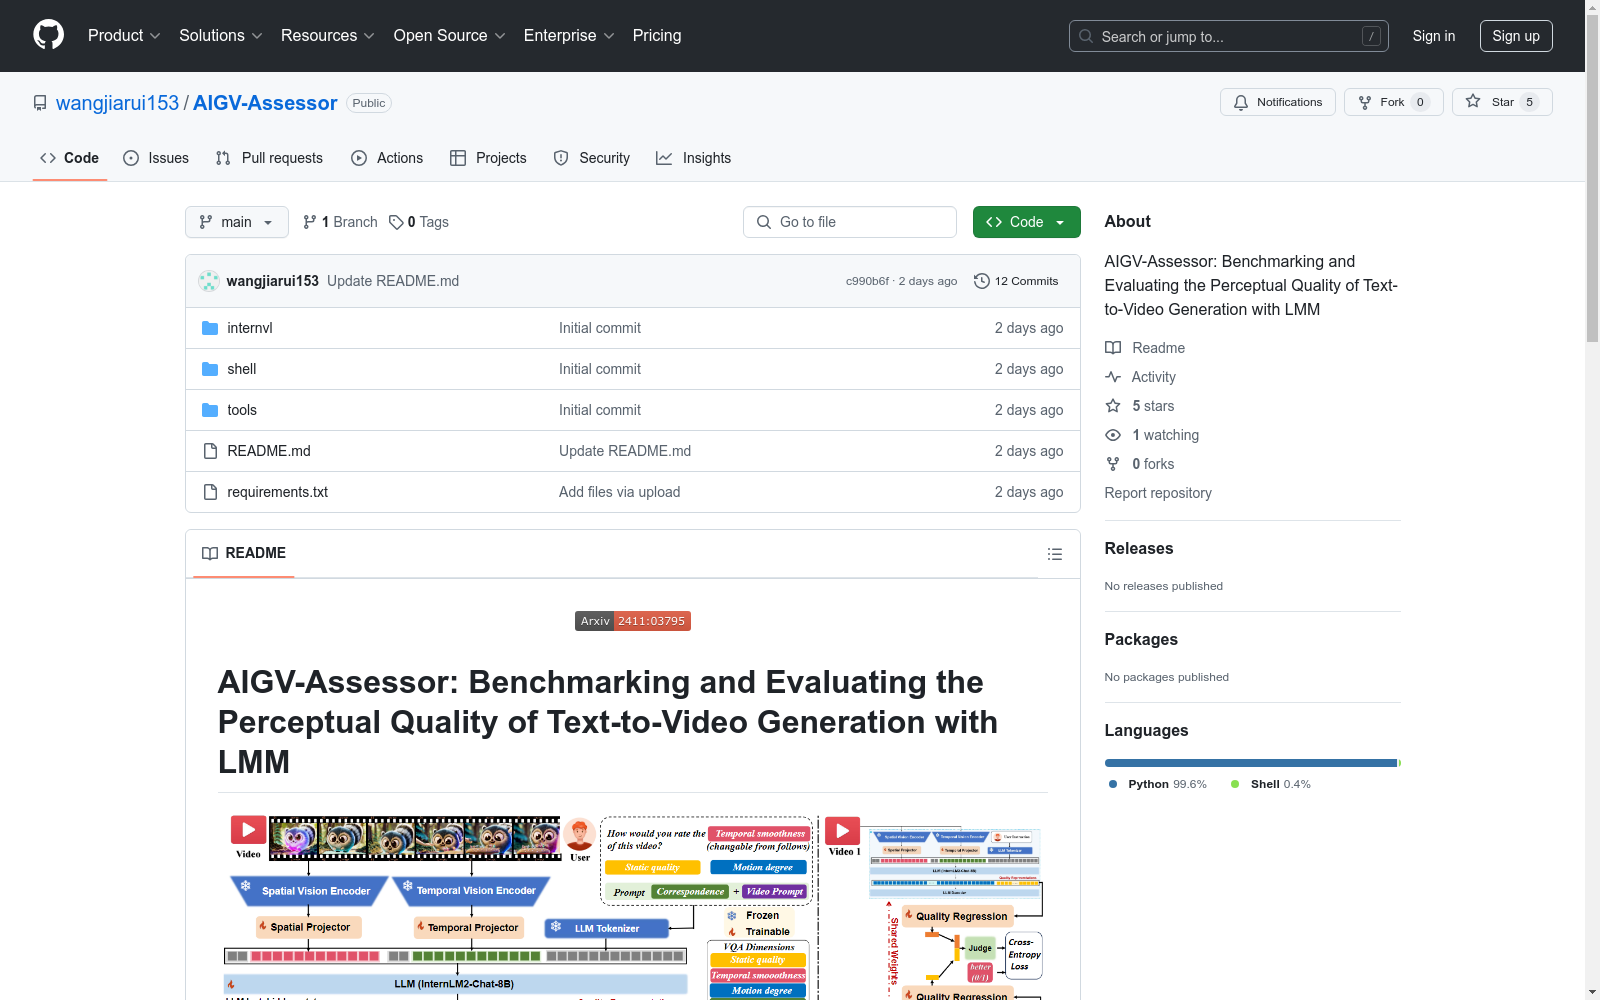Open the README.md file

pyautogui.click(x=269, y=451)
